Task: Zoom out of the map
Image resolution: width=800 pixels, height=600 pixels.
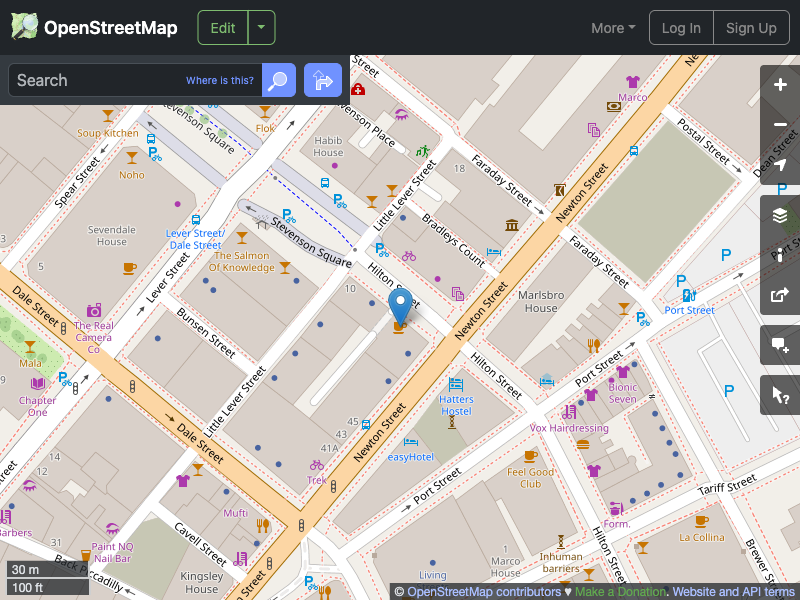Action: (x=780, y=125)
